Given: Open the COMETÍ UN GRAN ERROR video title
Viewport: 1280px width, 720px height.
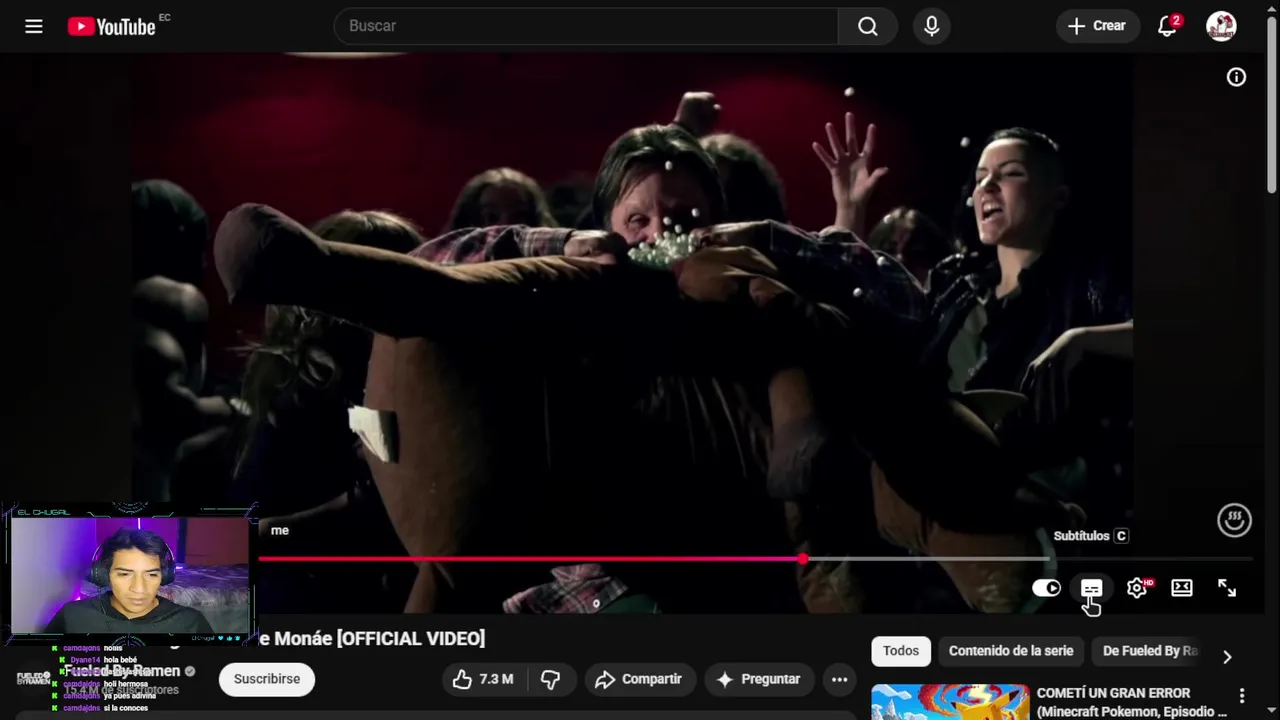Looking at the screenshot, I should coord(1130,702).
